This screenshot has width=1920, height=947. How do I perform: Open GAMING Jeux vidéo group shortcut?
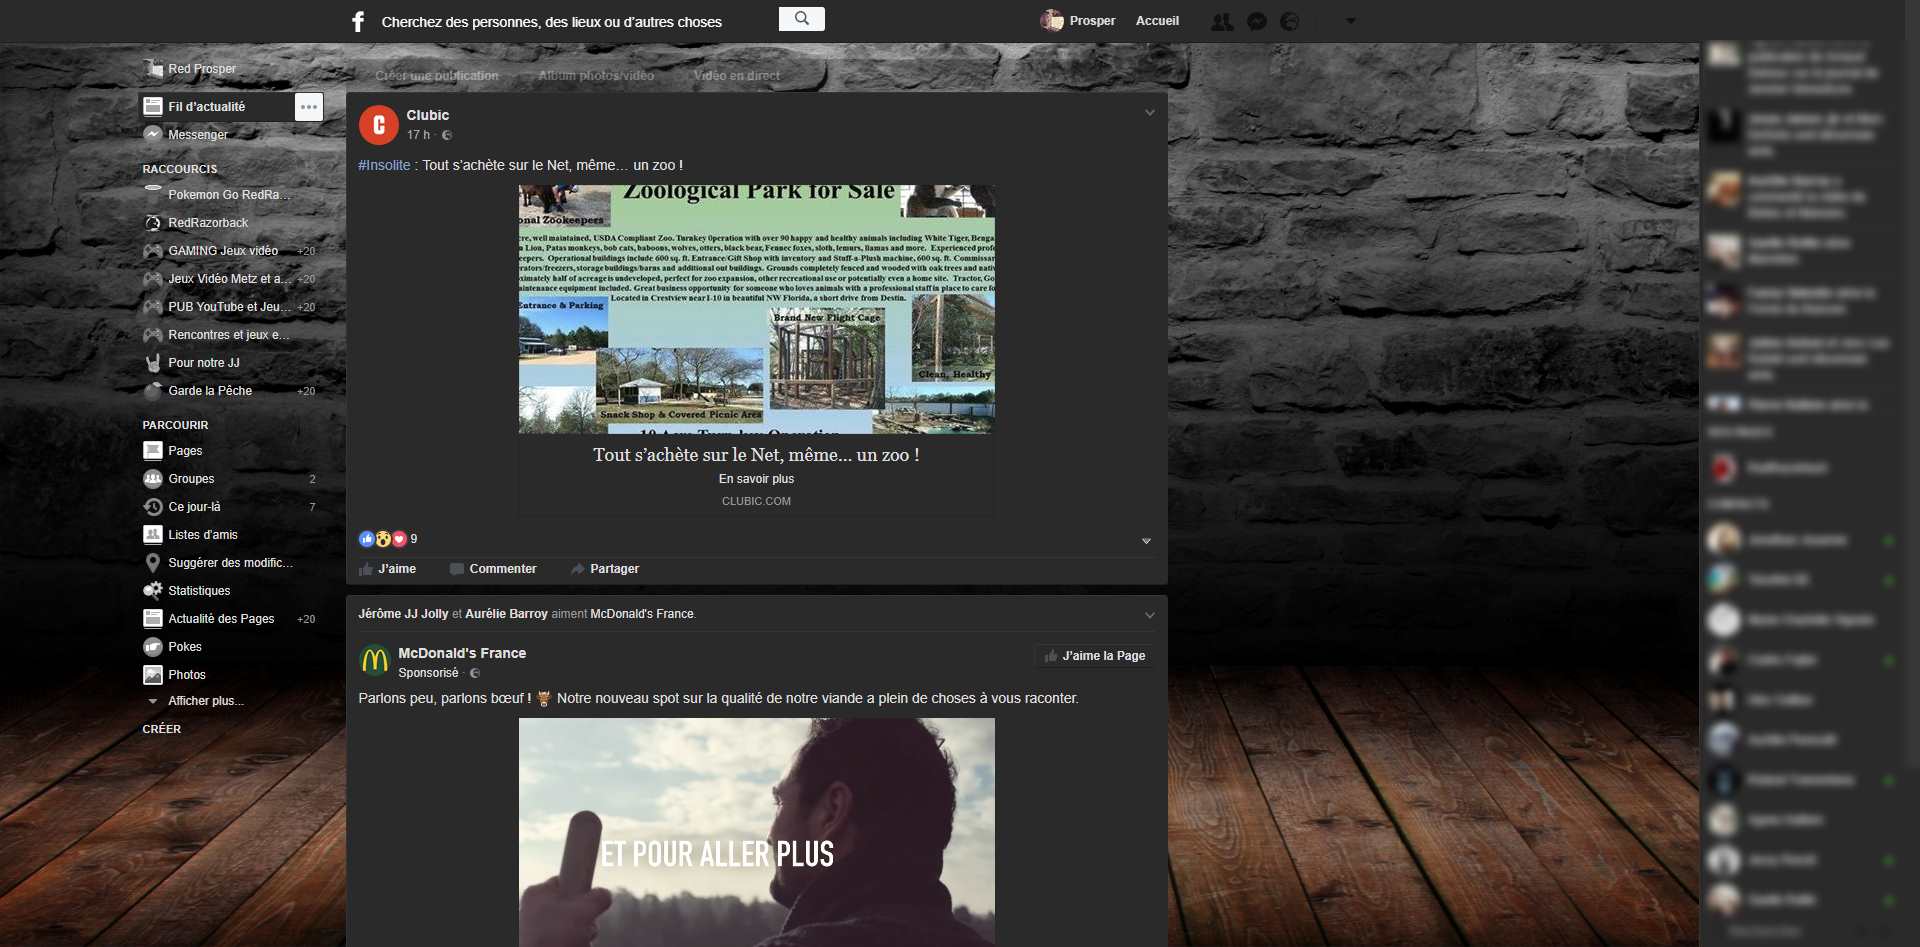[x=211, y=251]
